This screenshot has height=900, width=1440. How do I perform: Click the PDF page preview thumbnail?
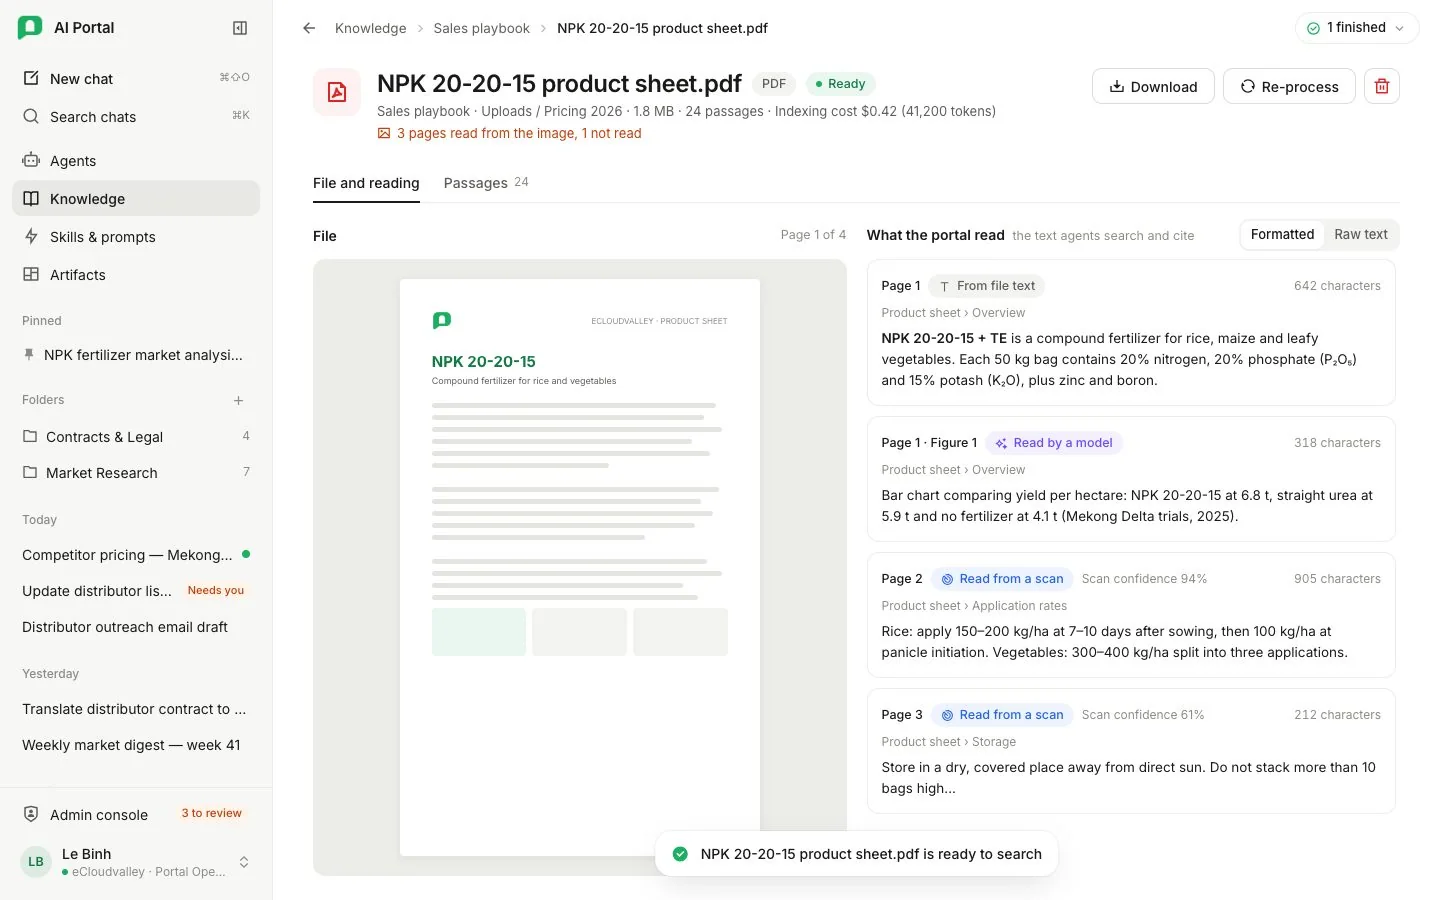point(580,567)
